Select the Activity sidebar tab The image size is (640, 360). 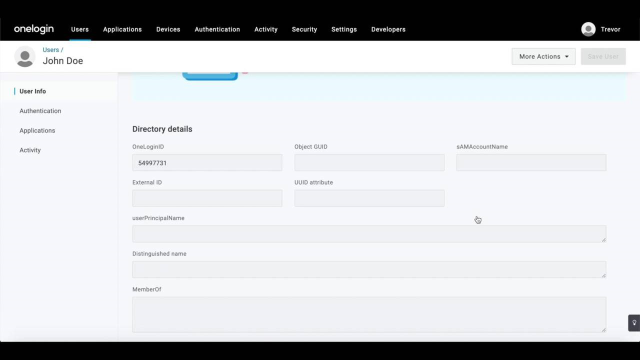pos(30,150)
